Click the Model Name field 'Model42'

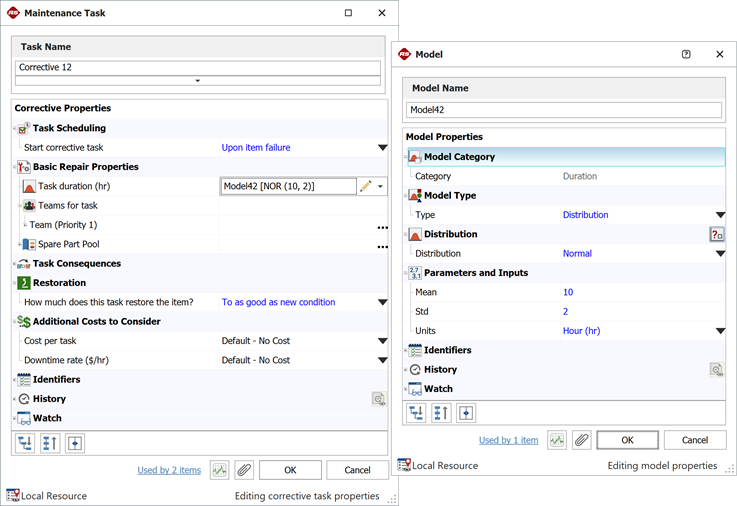pos(564,110)
